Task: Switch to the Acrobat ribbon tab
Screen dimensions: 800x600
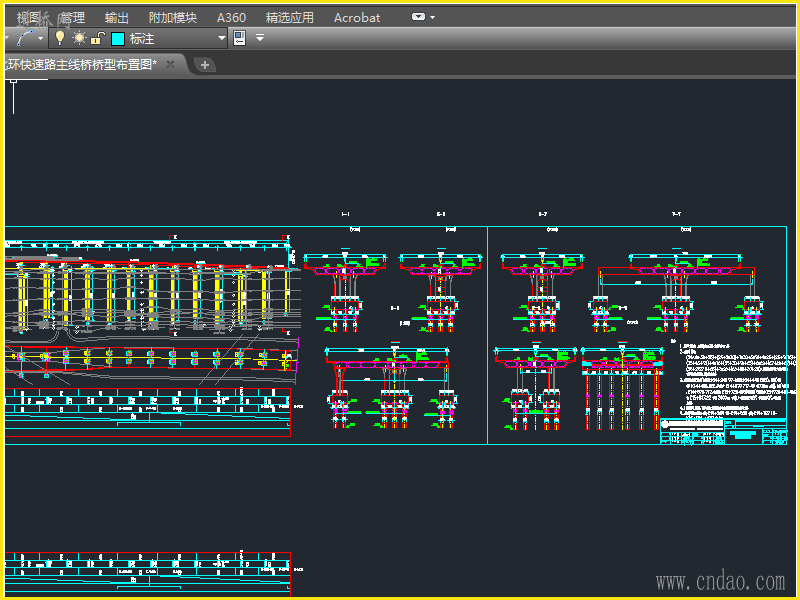Action: [x=357, y=17]
